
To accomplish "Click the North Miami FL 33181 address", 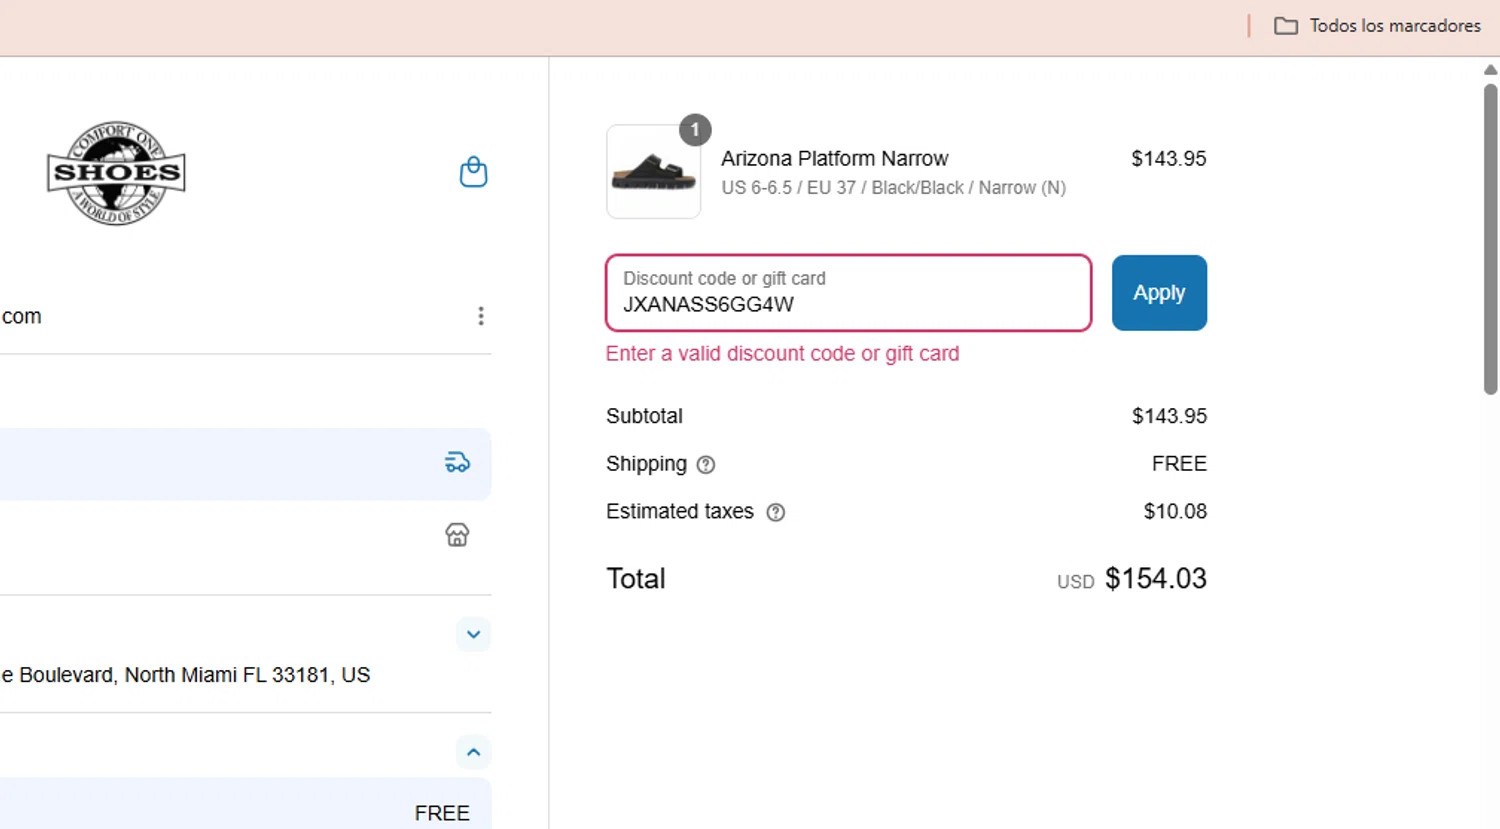I will (185, 675).
